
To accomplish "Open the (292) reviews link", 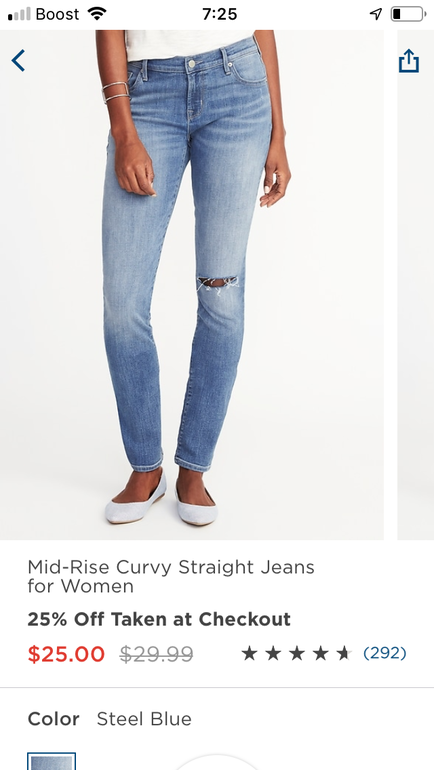I will click(x=385, y=653).
